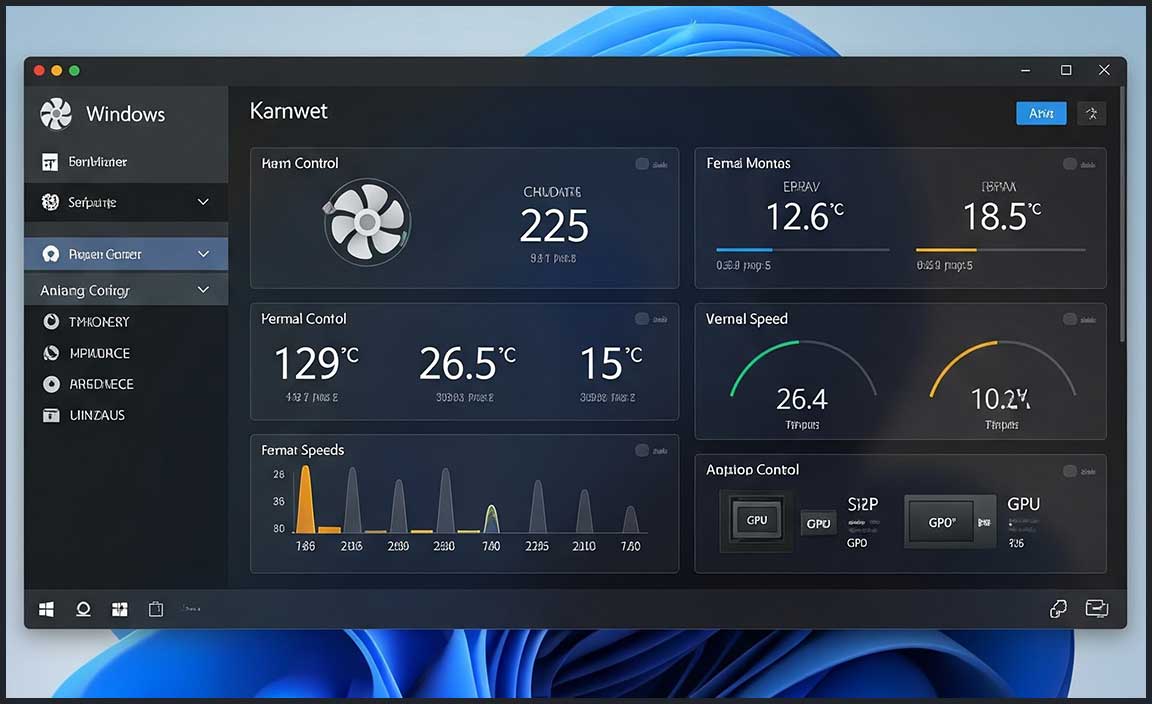Click the Karnwet page heading
This screenshot has height=704, width=1152.
pos(289,111)
